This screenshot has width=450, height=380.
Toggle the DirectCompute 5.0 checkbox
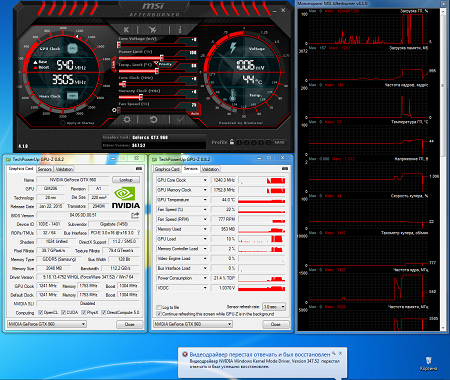point(103,312)
